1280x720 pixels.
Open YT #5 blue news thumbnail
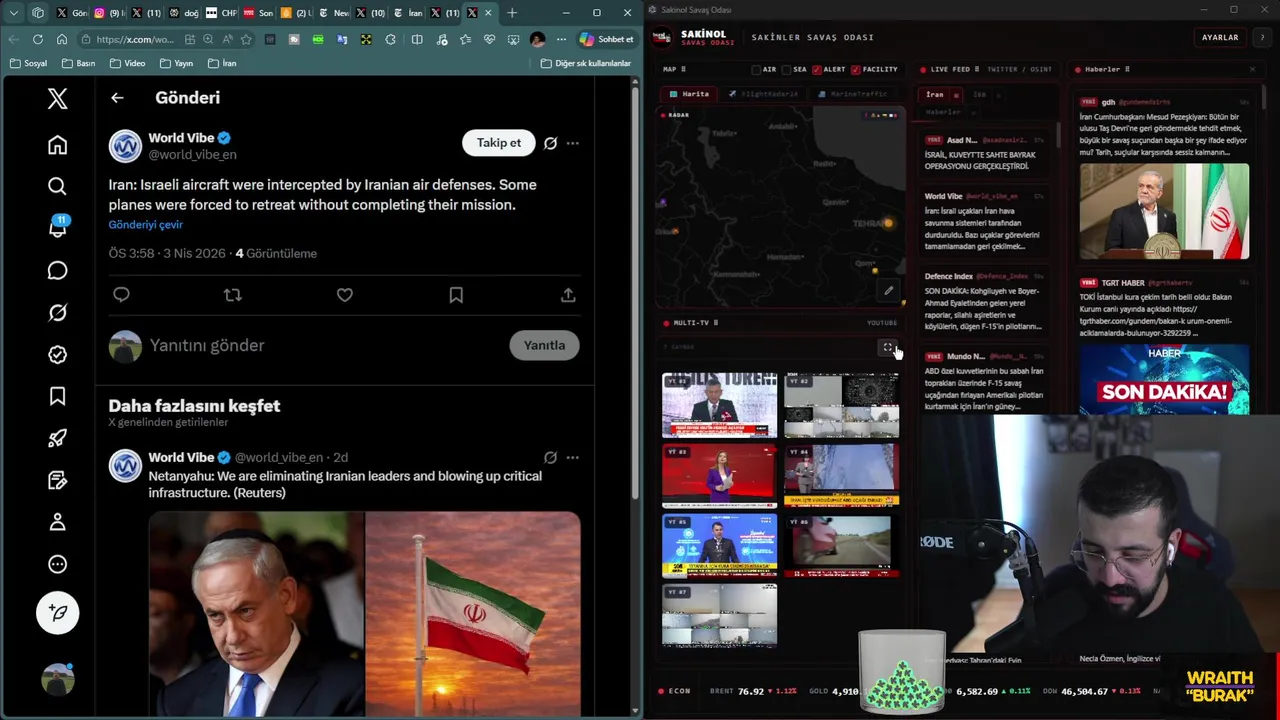[719, 546]
